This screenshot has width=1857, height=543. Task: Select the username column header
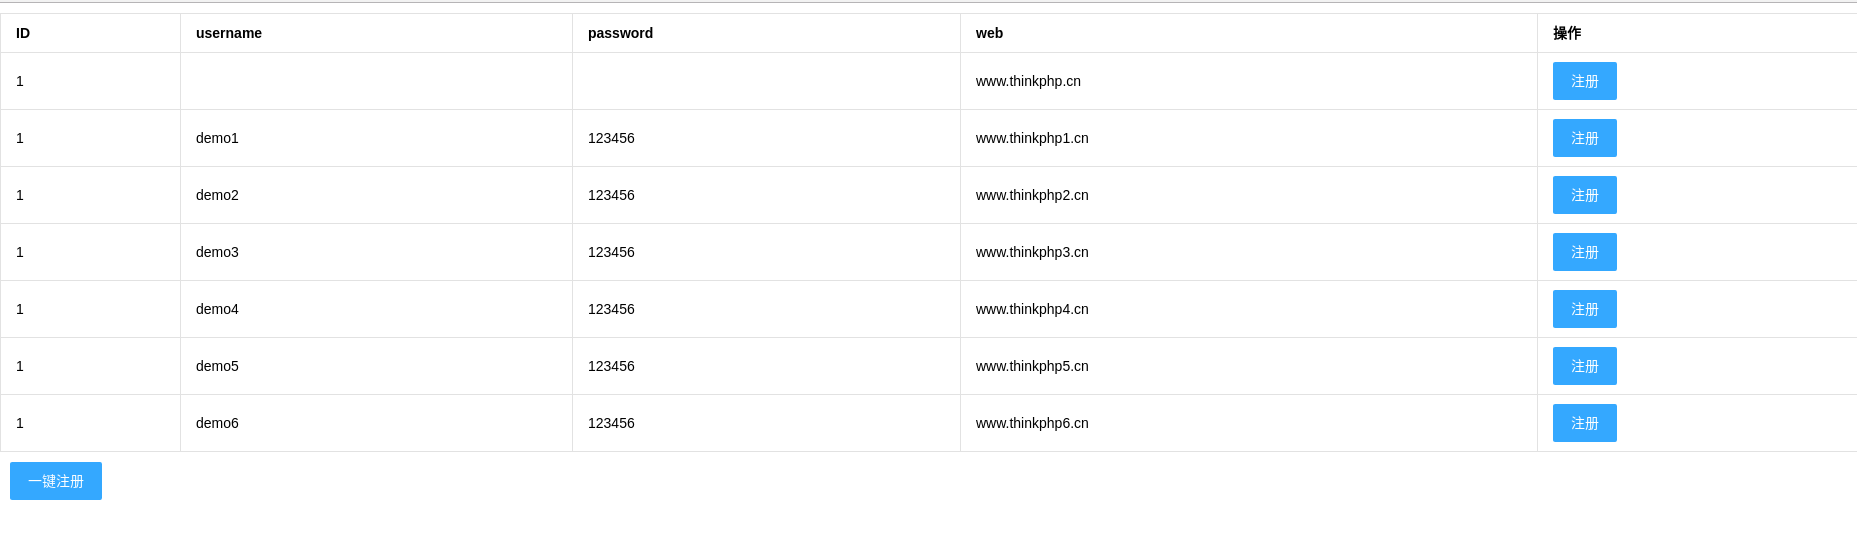point(376,33)
